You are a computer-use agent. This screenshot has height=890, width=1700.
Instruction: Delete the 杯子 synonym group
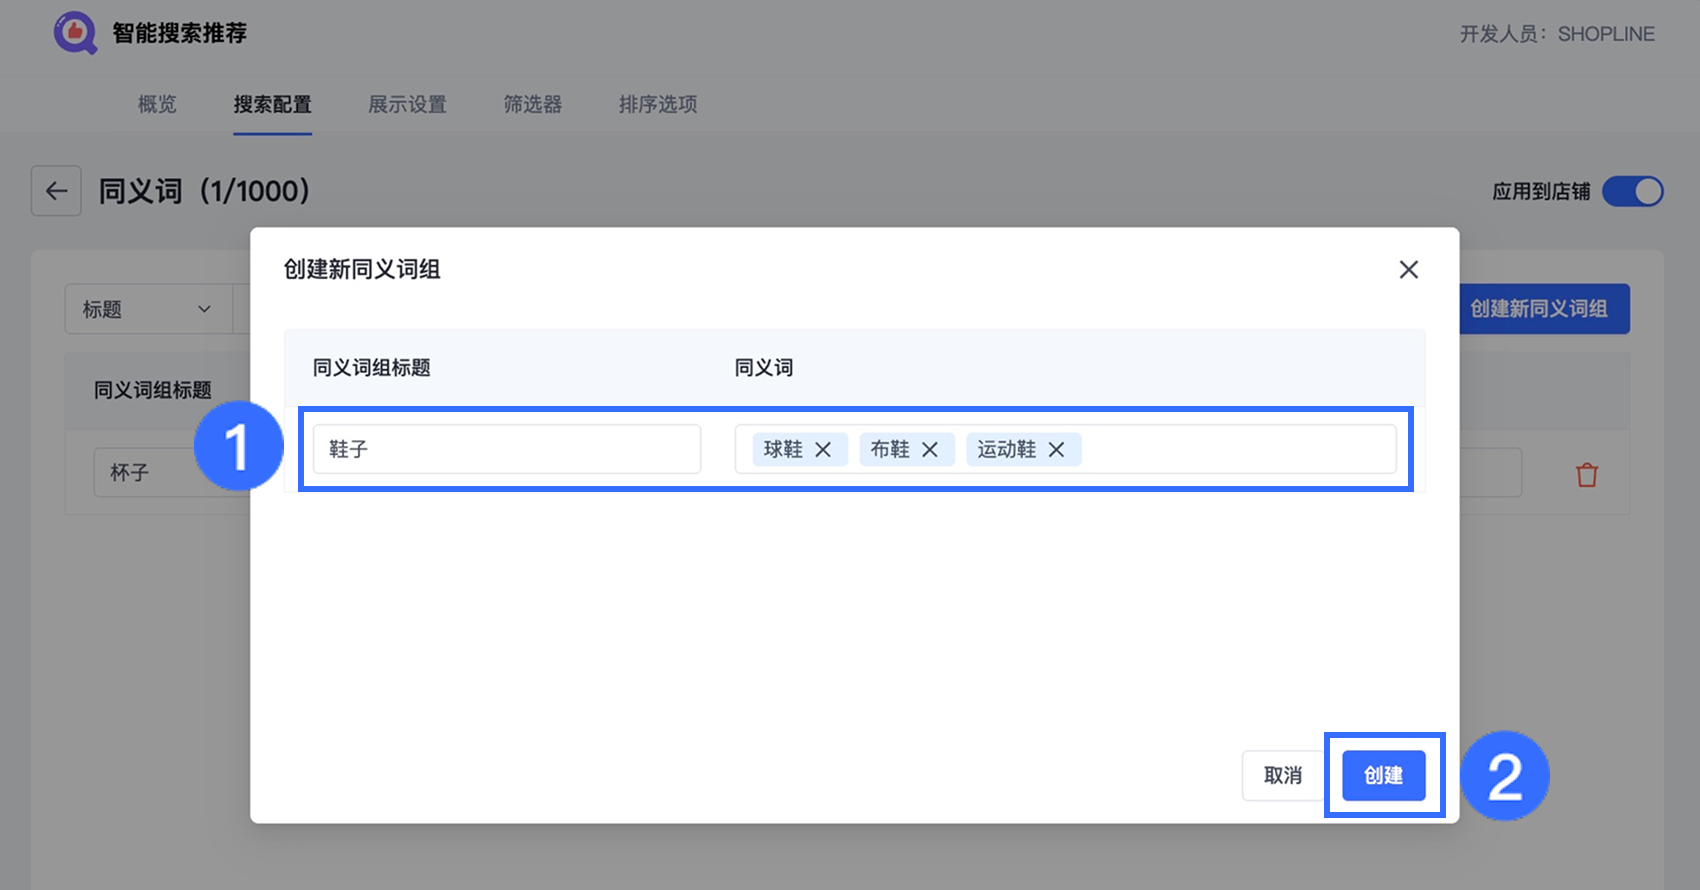(1586, 475)
